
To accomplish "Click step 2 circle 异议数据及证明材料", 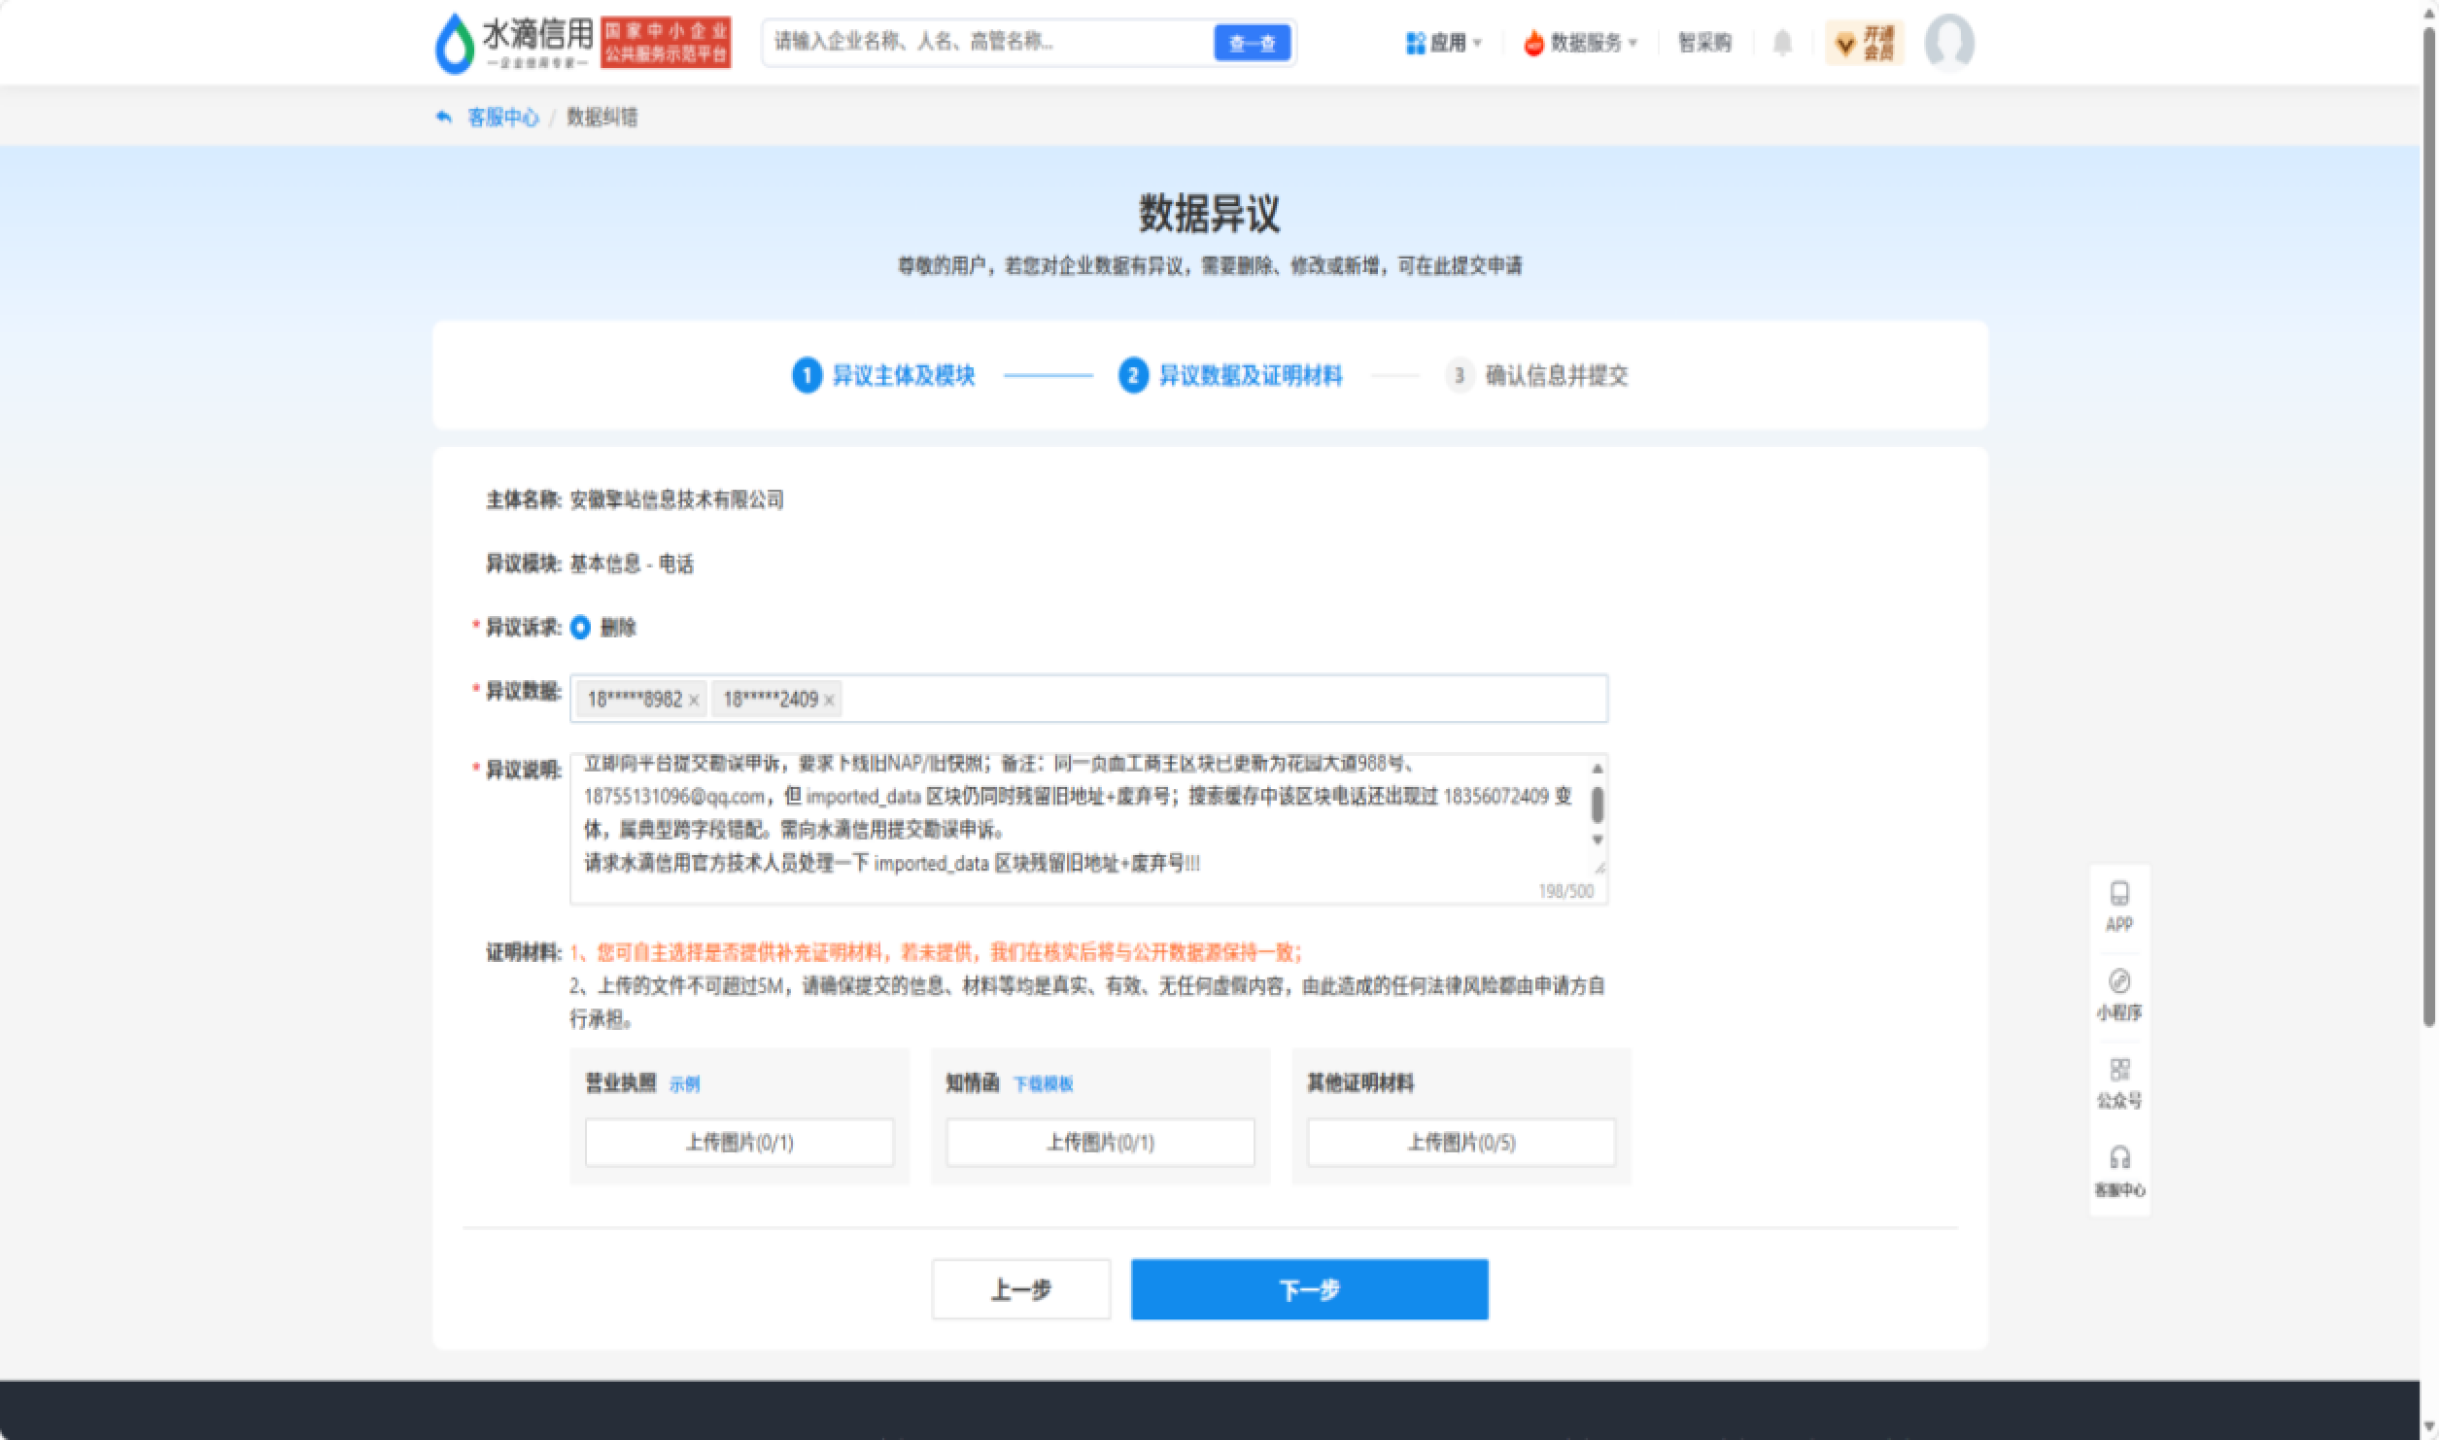I will (1132, 375).
